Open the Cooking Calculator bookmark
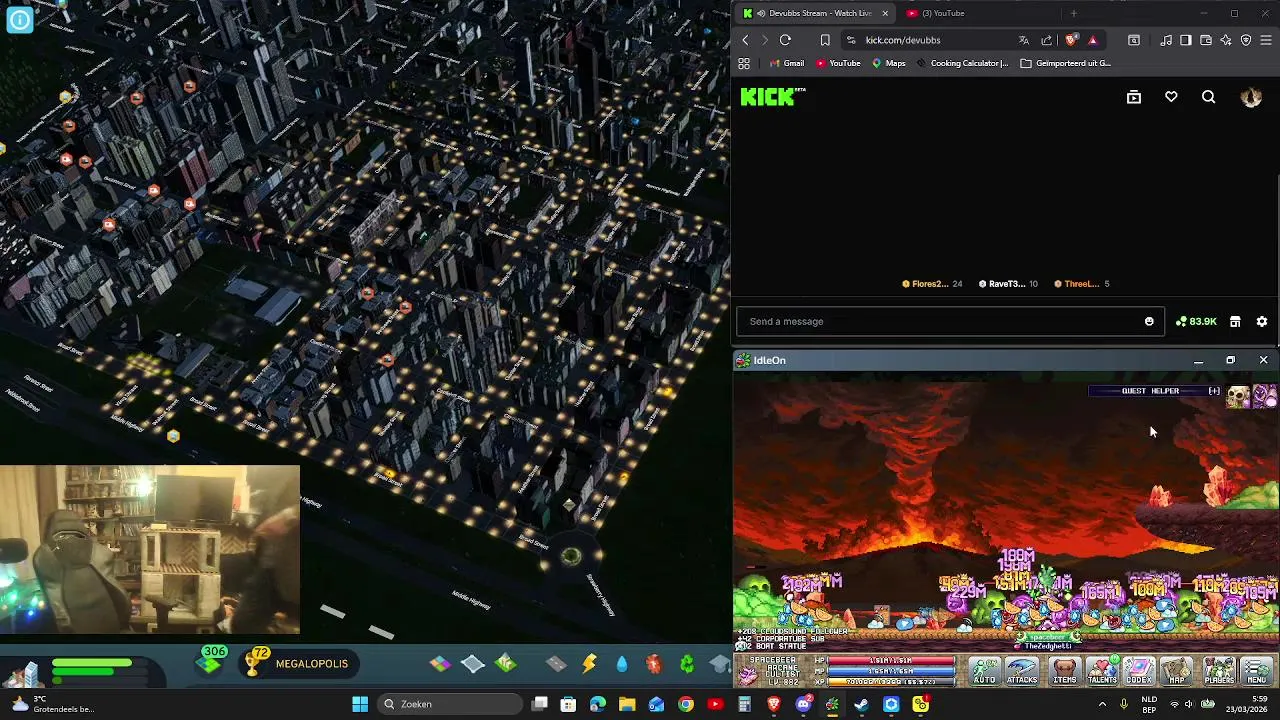 961,63
